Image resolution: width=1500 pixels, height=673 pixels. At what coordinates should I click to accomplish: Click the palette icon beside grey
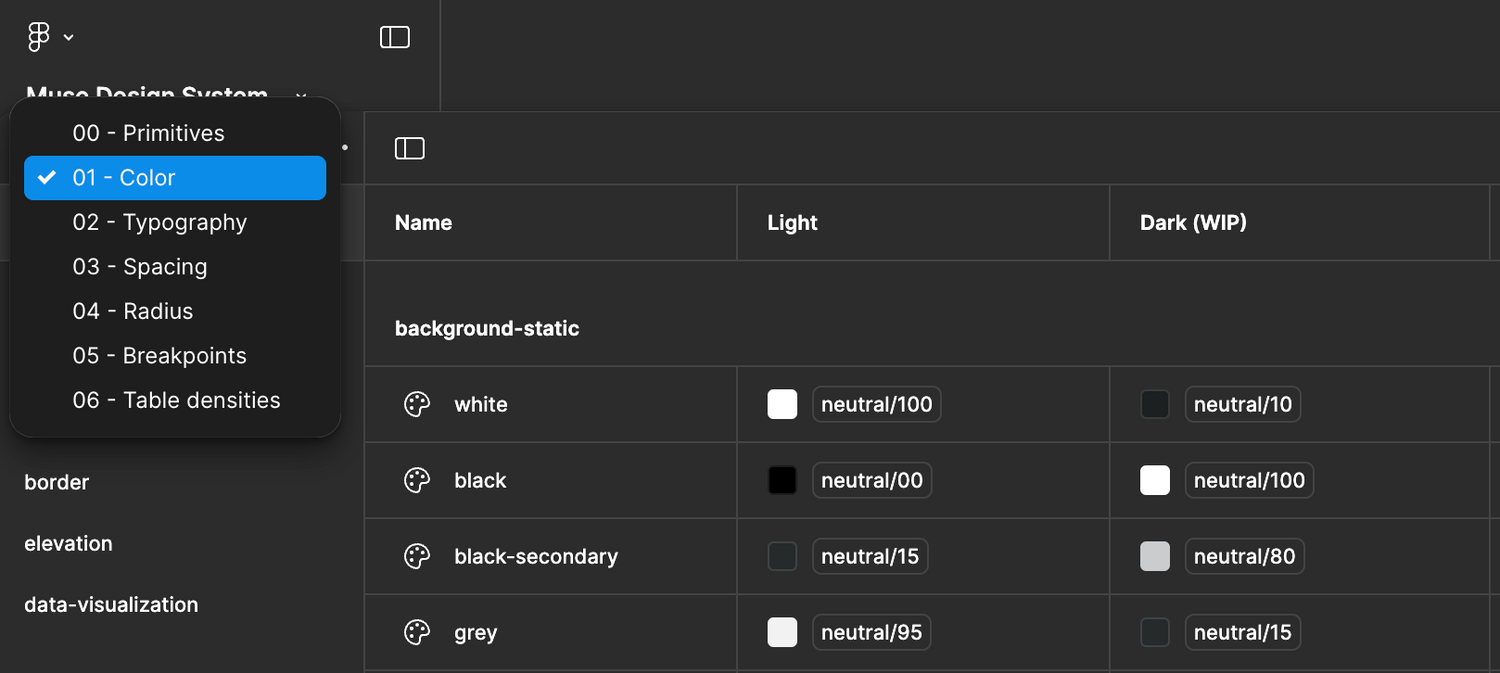pyautogui.click(x=417, y=632)
